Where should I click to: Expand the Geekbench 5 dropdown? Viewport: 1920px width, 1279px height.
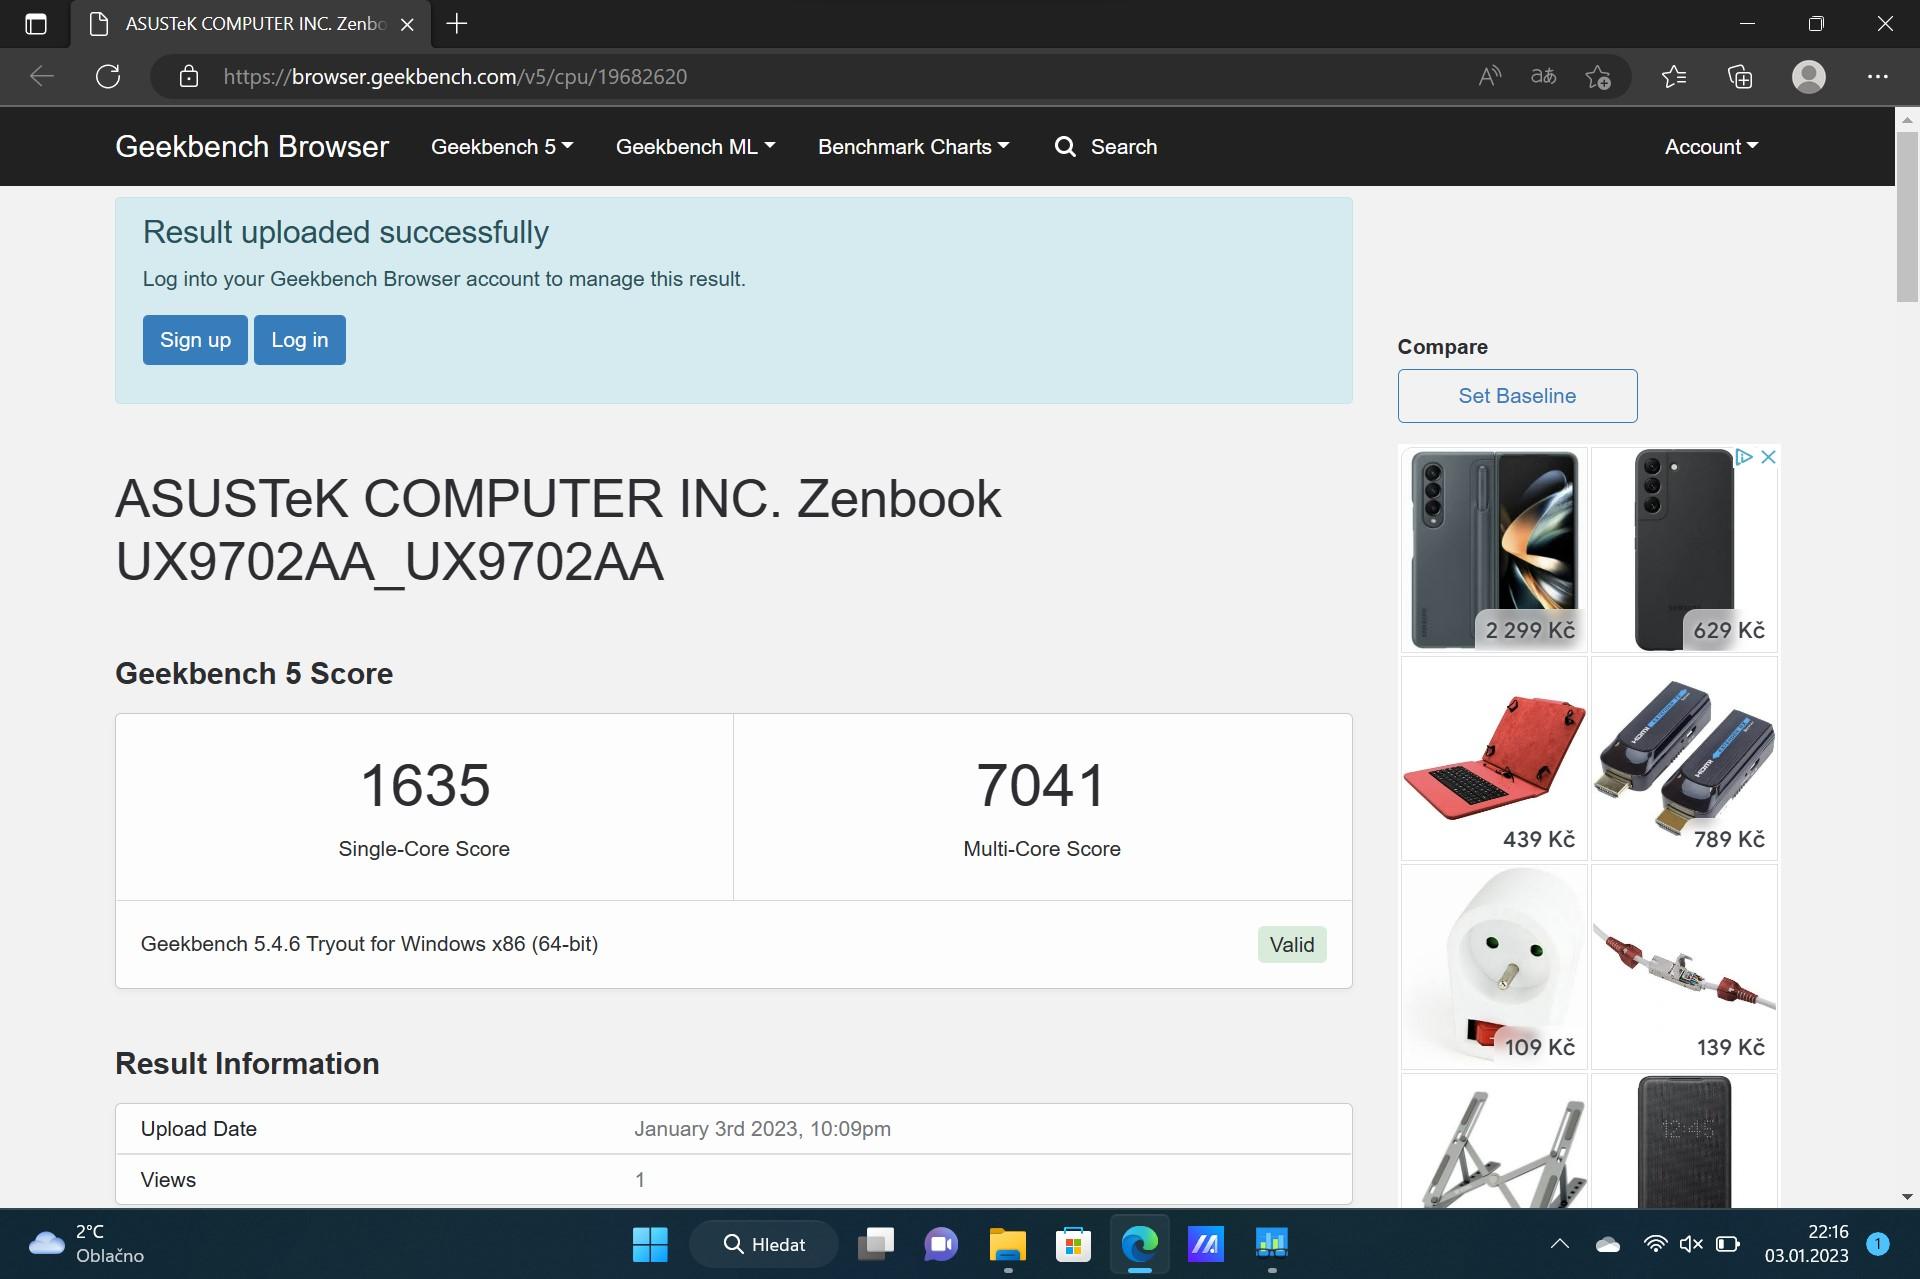pos(502,147)
